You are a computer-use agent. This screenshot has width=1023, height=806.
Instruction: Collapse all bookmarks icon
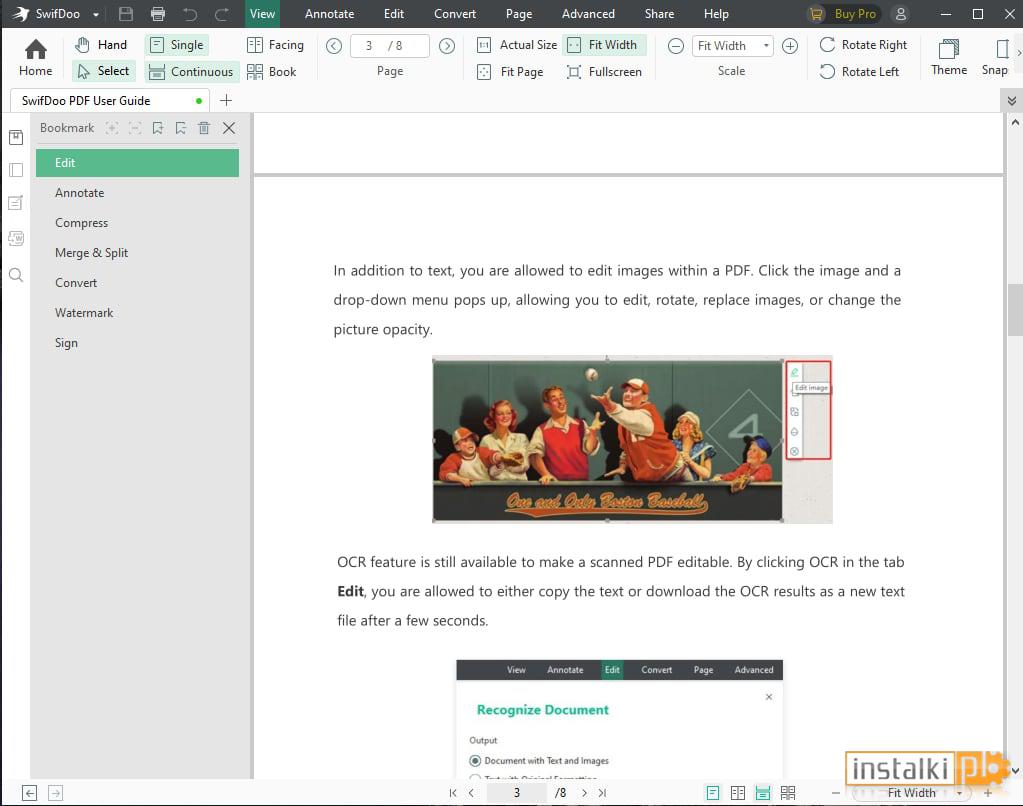coord(135,128)
